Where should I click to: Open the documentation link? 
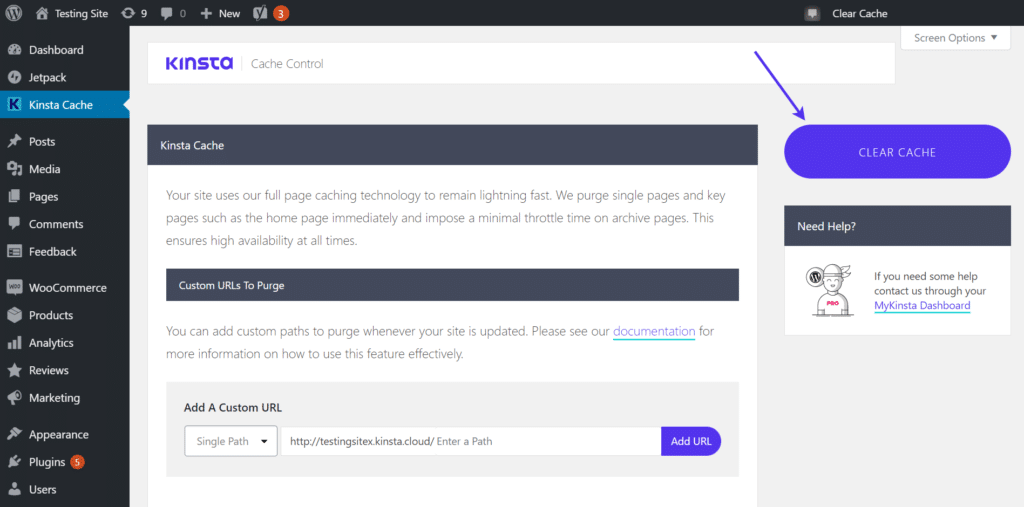click(x=654, y=331)
